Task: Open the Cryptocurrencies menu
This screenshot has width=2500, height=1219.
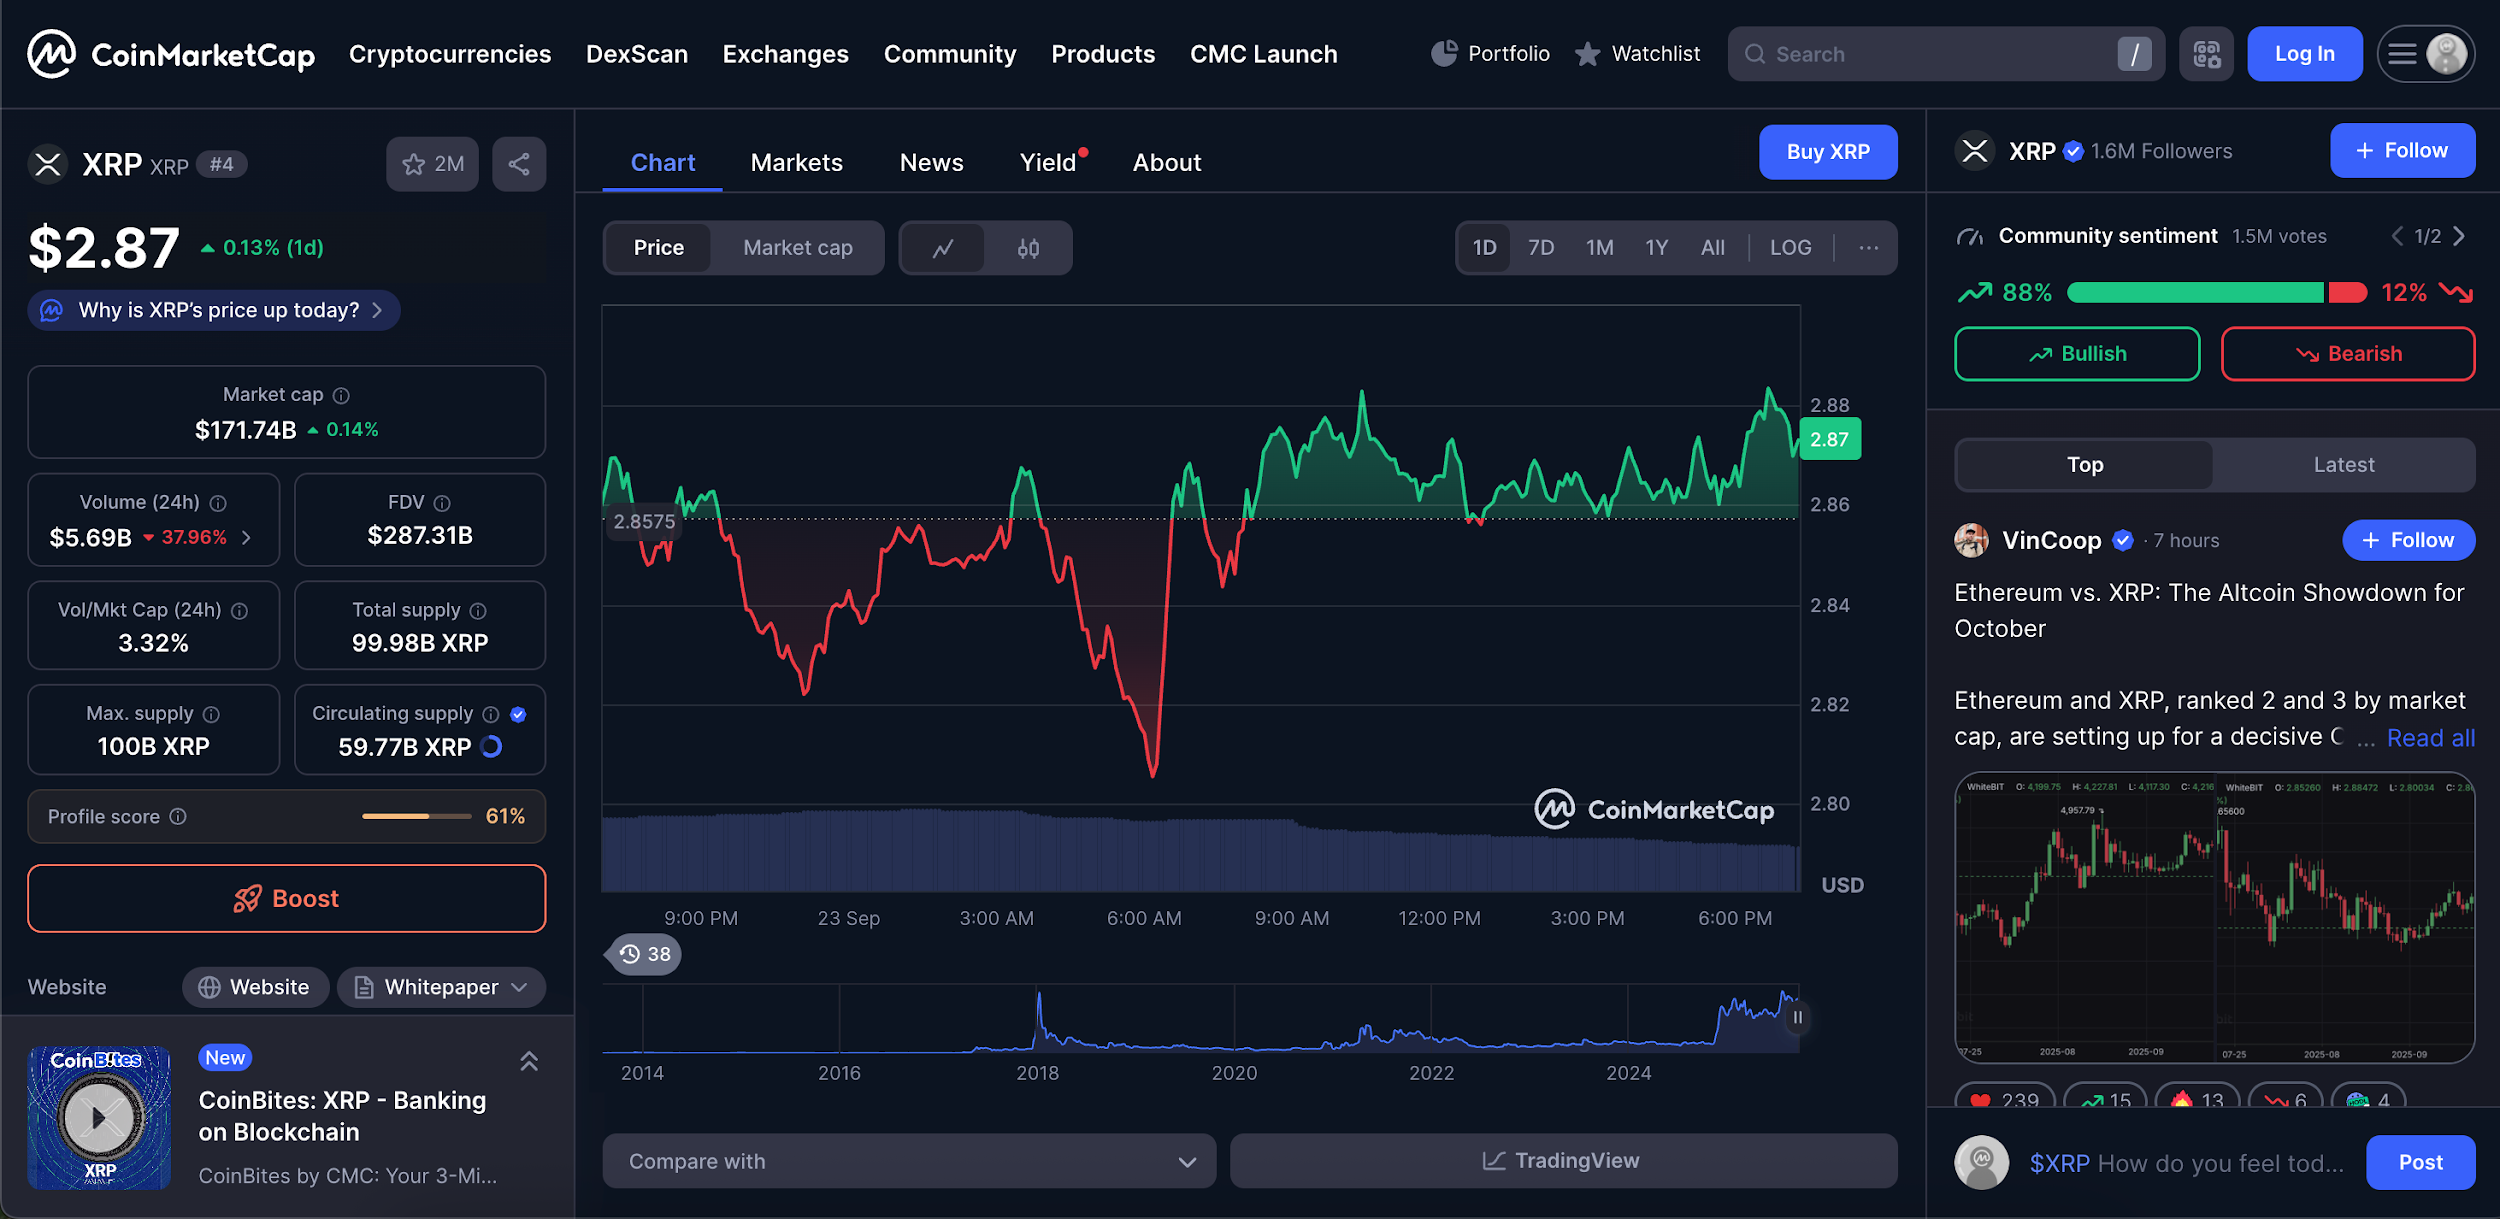Action: pyautogui.click(x=449, y=54)
